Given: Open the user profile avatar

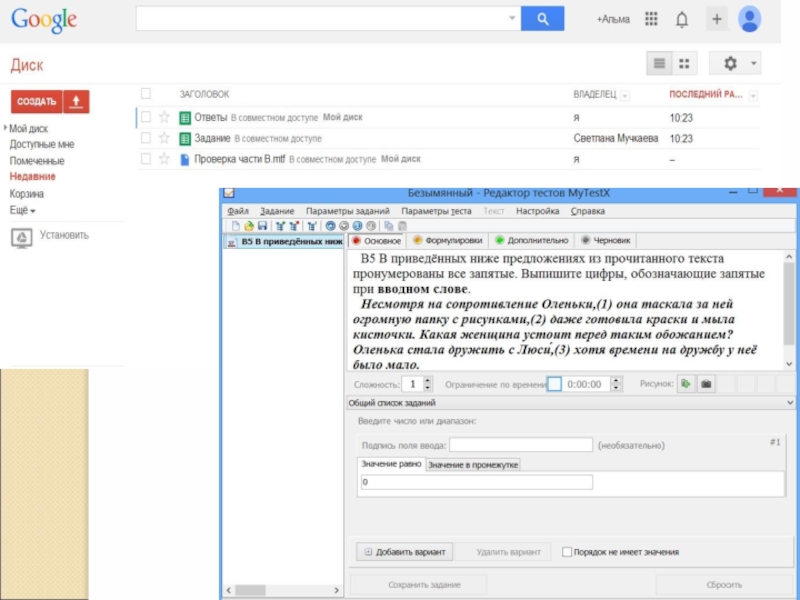Looking at the screenshot, I should pyautogui.click(x=749, y=19).
